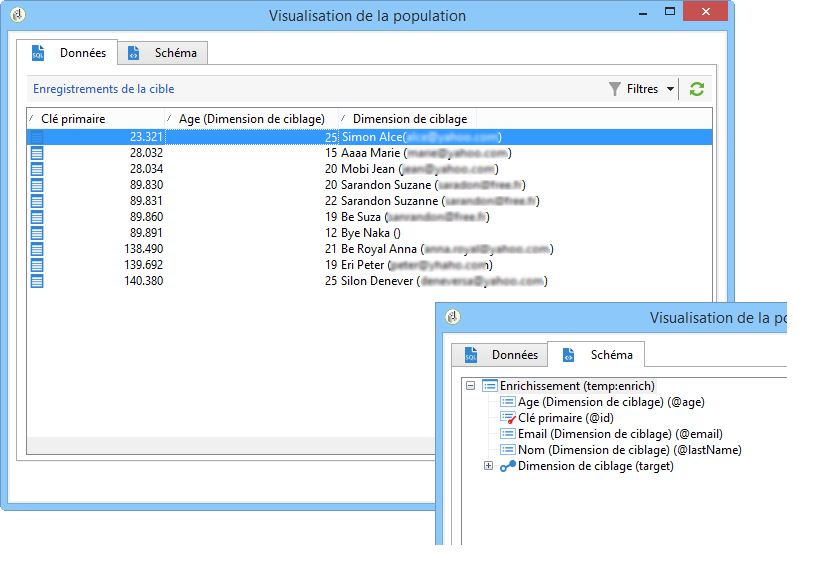Screen dimensions: 833x572
Task: Select Clé primaire (@id) tree item
Action: (x=566, y=418)
